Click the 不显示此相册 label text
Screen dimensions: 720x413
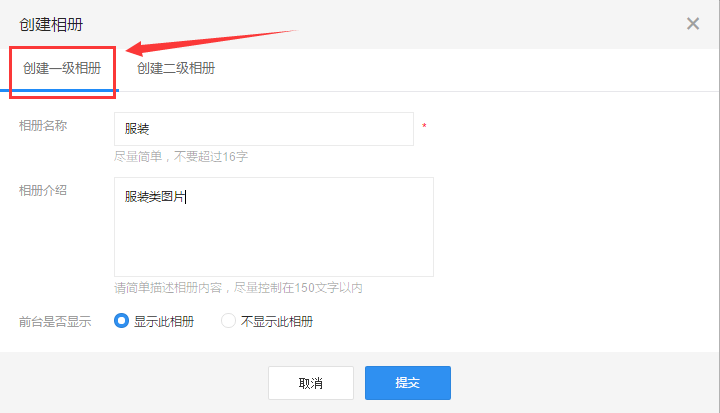[277, 322]
